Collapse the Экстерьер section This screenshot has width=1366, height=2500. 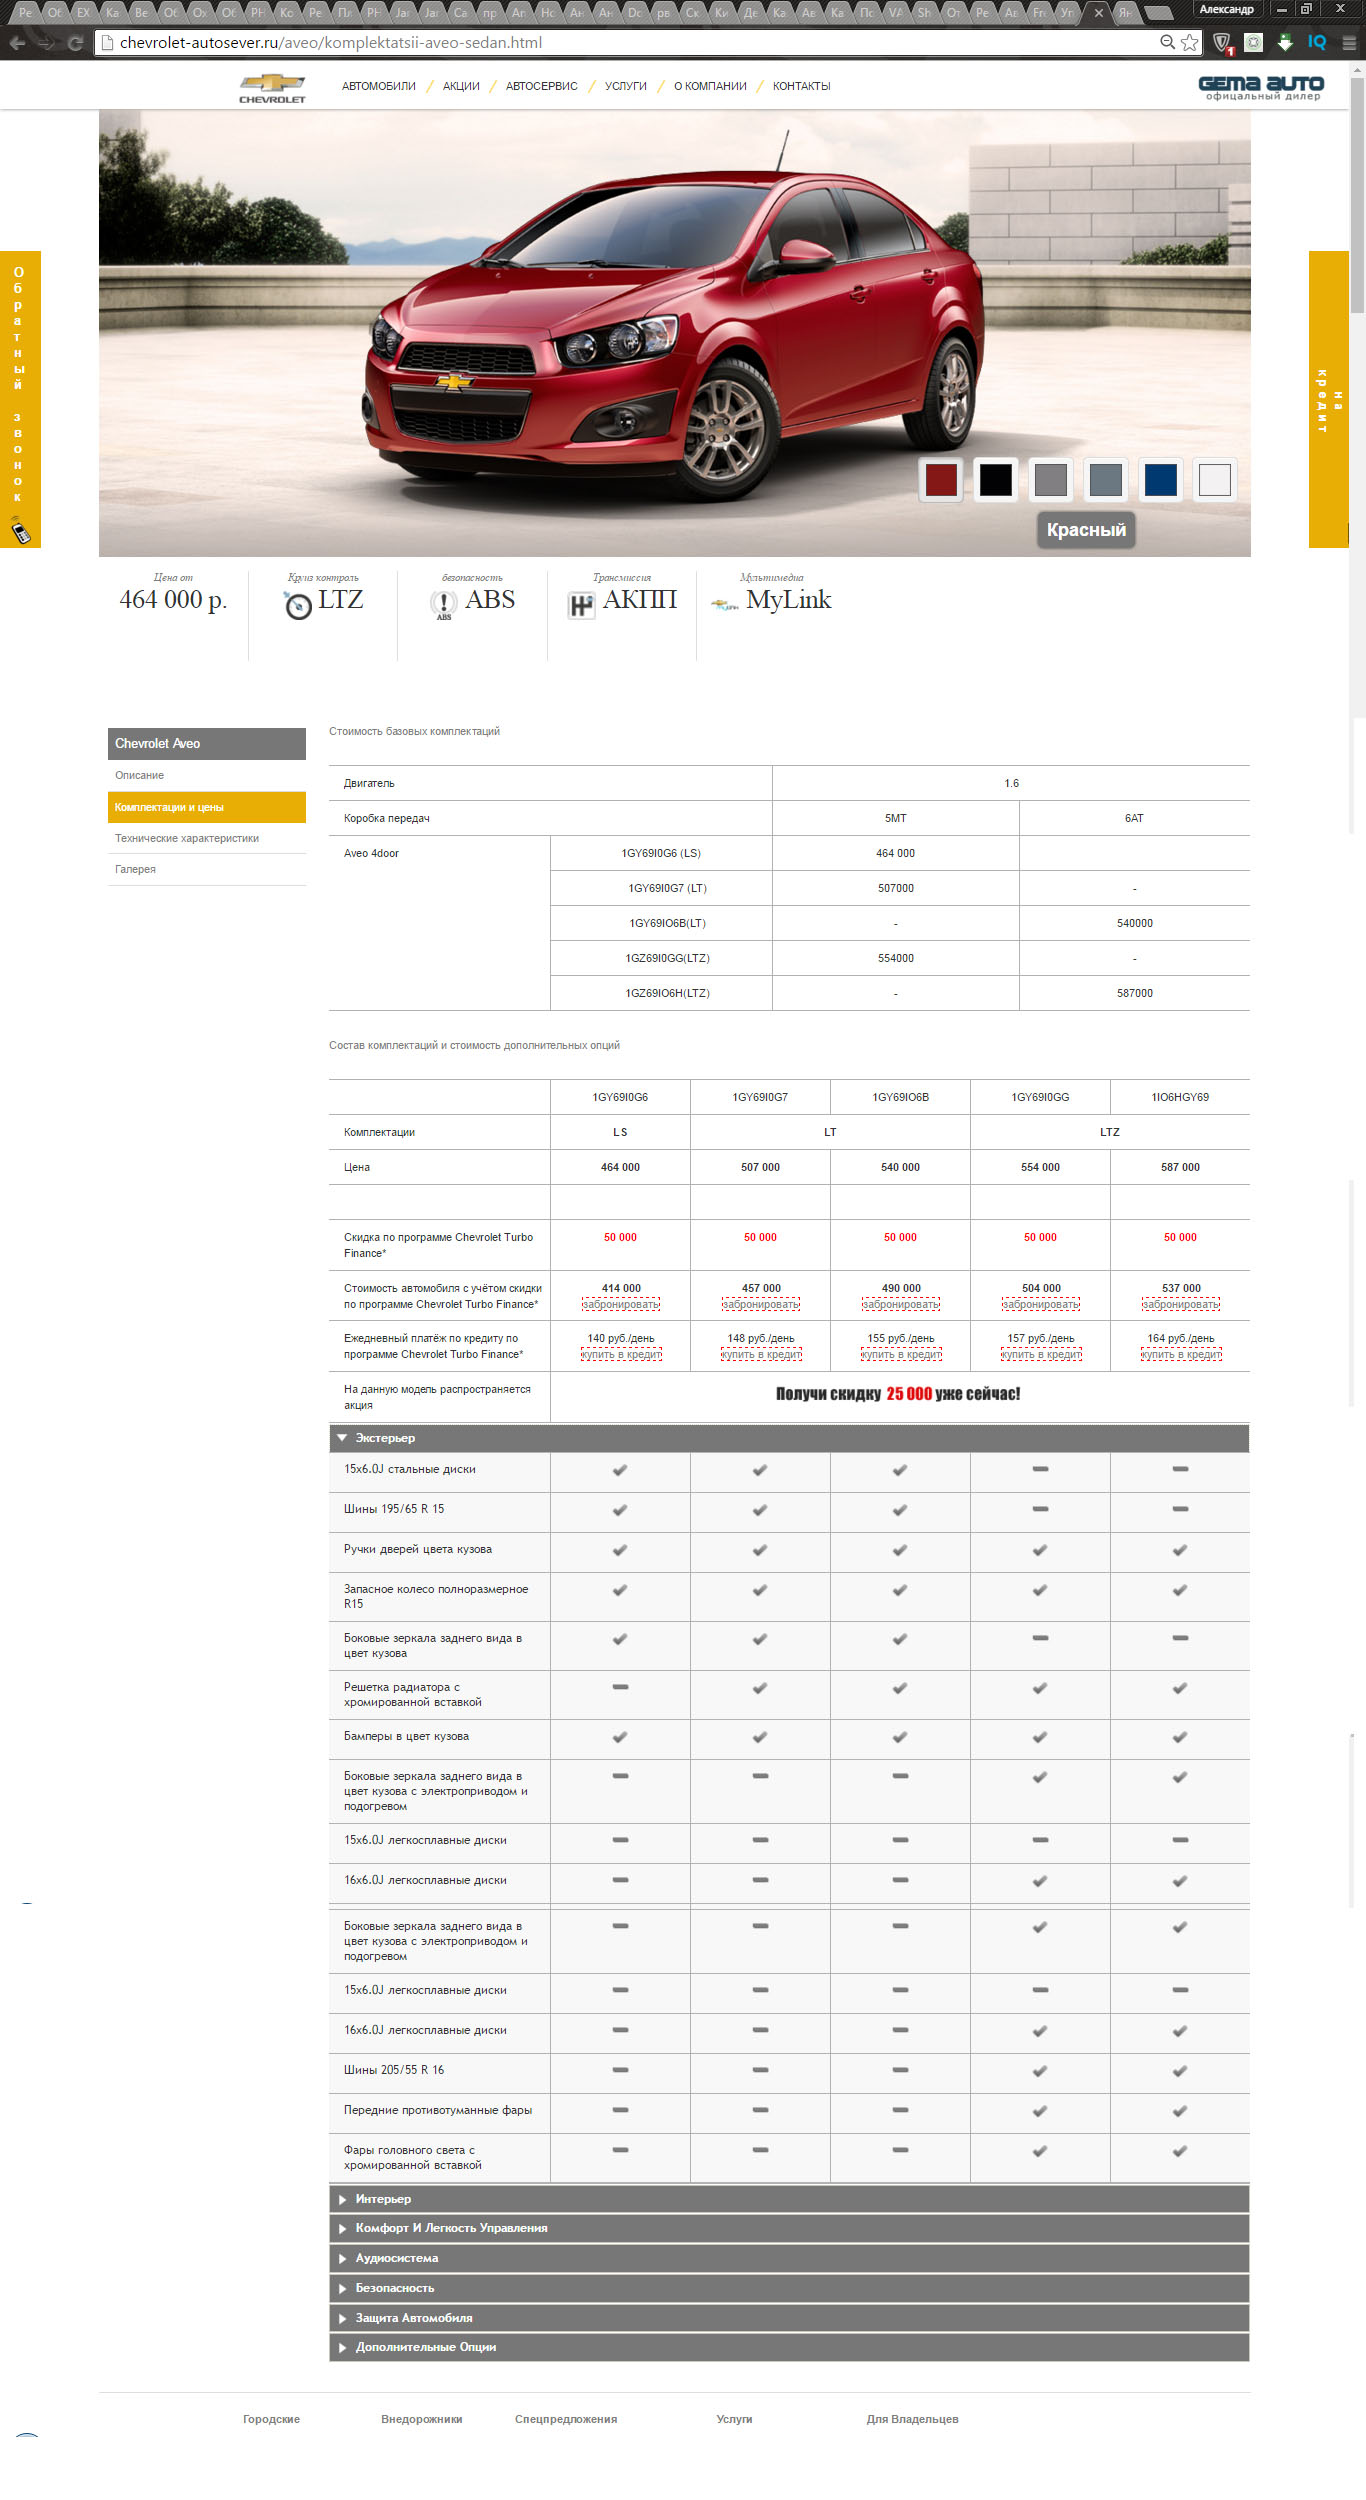(x=789, y=1438)
